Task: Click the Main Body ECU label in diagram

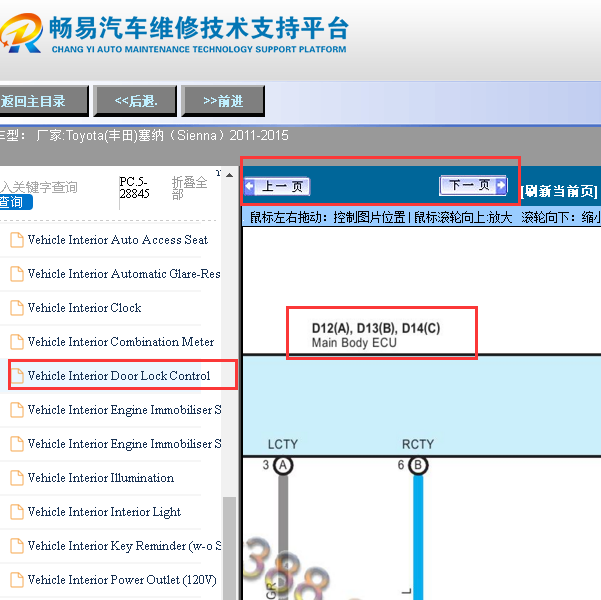Action: (354, 343)
